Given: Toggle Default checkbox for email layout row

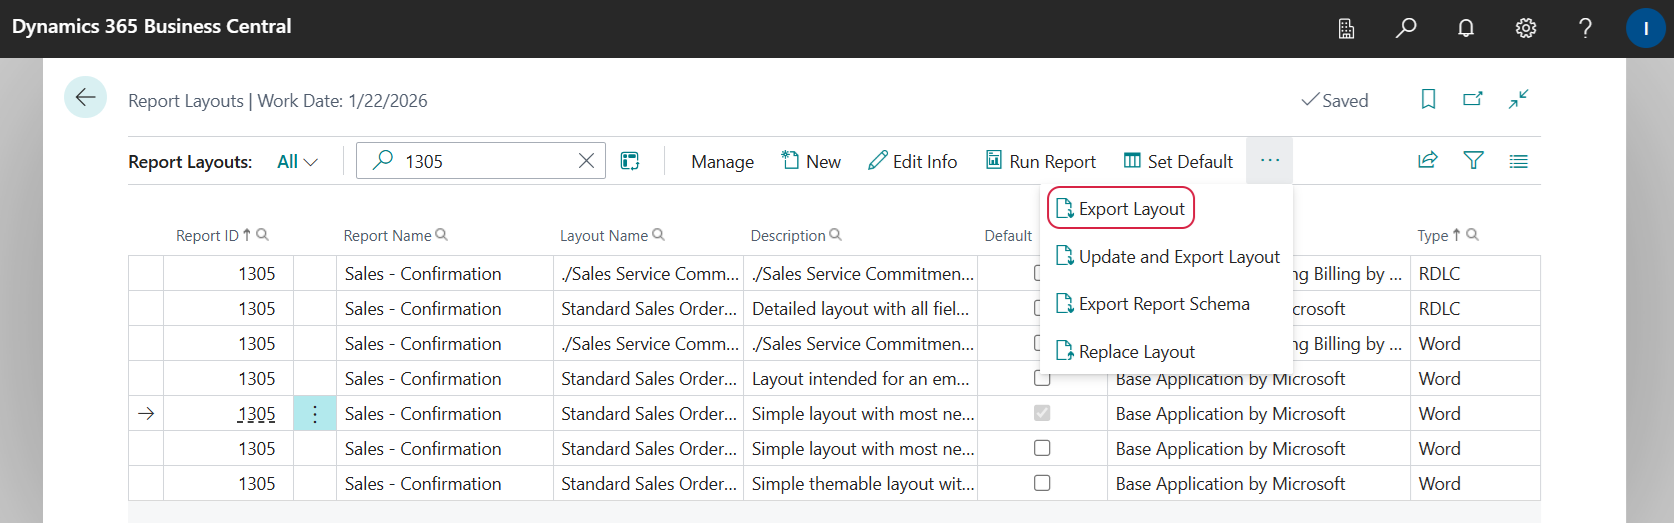Looking at the screenshot, I should point(1042,381).
